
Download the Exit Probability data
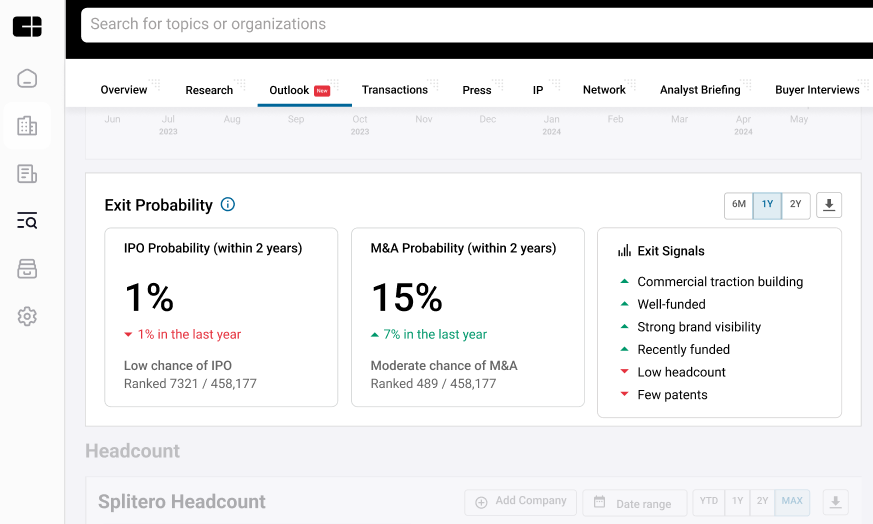[829, 205]
